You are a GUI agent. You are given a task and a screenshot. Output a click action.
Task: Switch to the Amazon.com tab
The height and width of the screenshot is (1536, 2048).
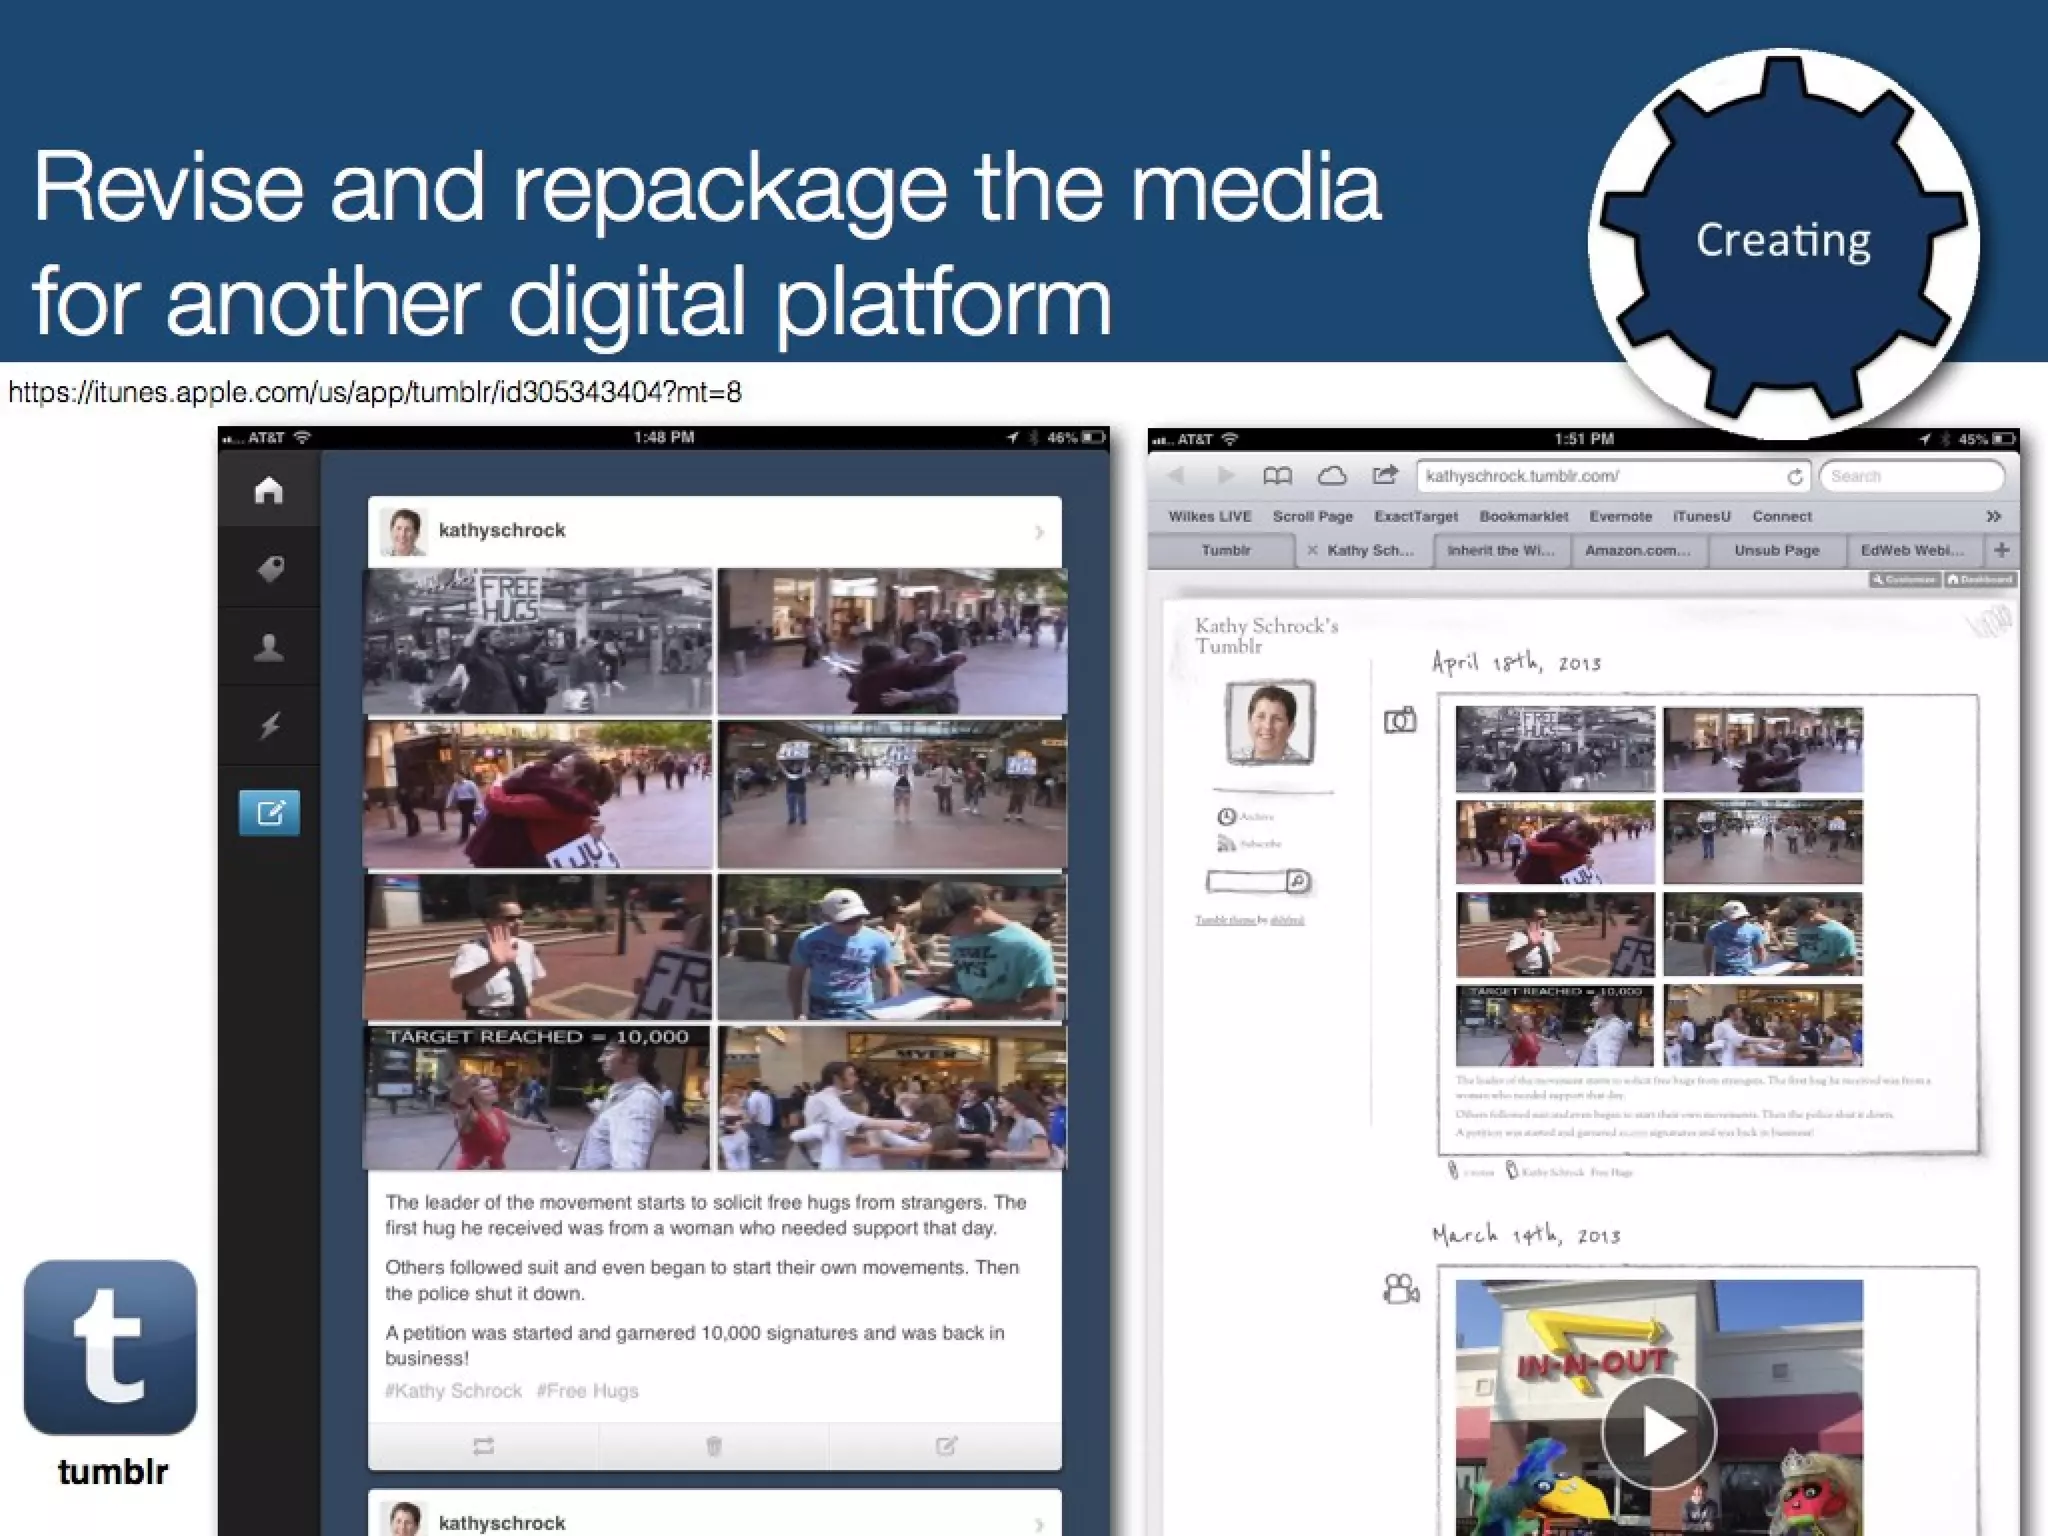[1637, 551]
